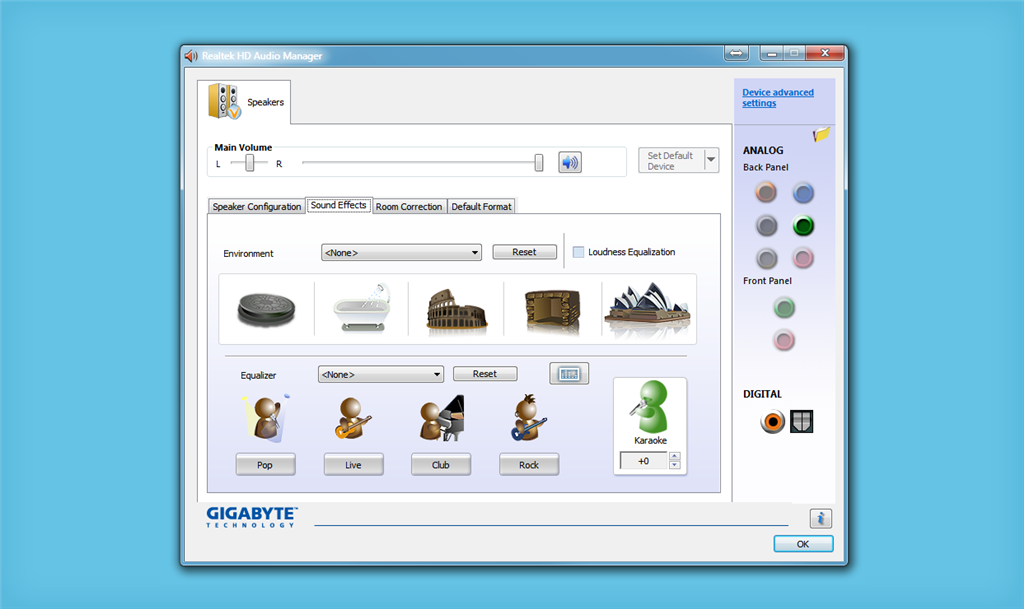The width and height of the screenshot is (1024, 609).
Task: Open the Equalizer preset dropdown
Action: [x=381, y=374]
